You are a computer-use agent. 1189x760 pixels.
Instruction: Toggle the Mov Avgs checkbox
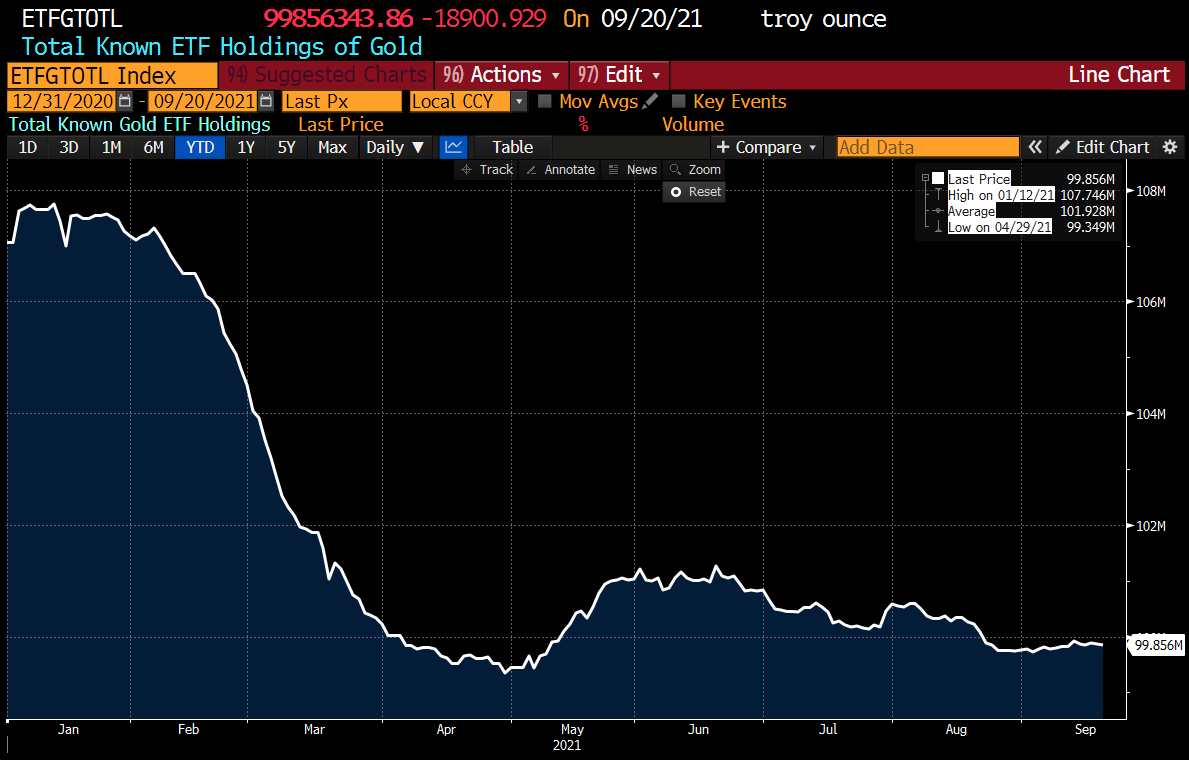[544, 101]
